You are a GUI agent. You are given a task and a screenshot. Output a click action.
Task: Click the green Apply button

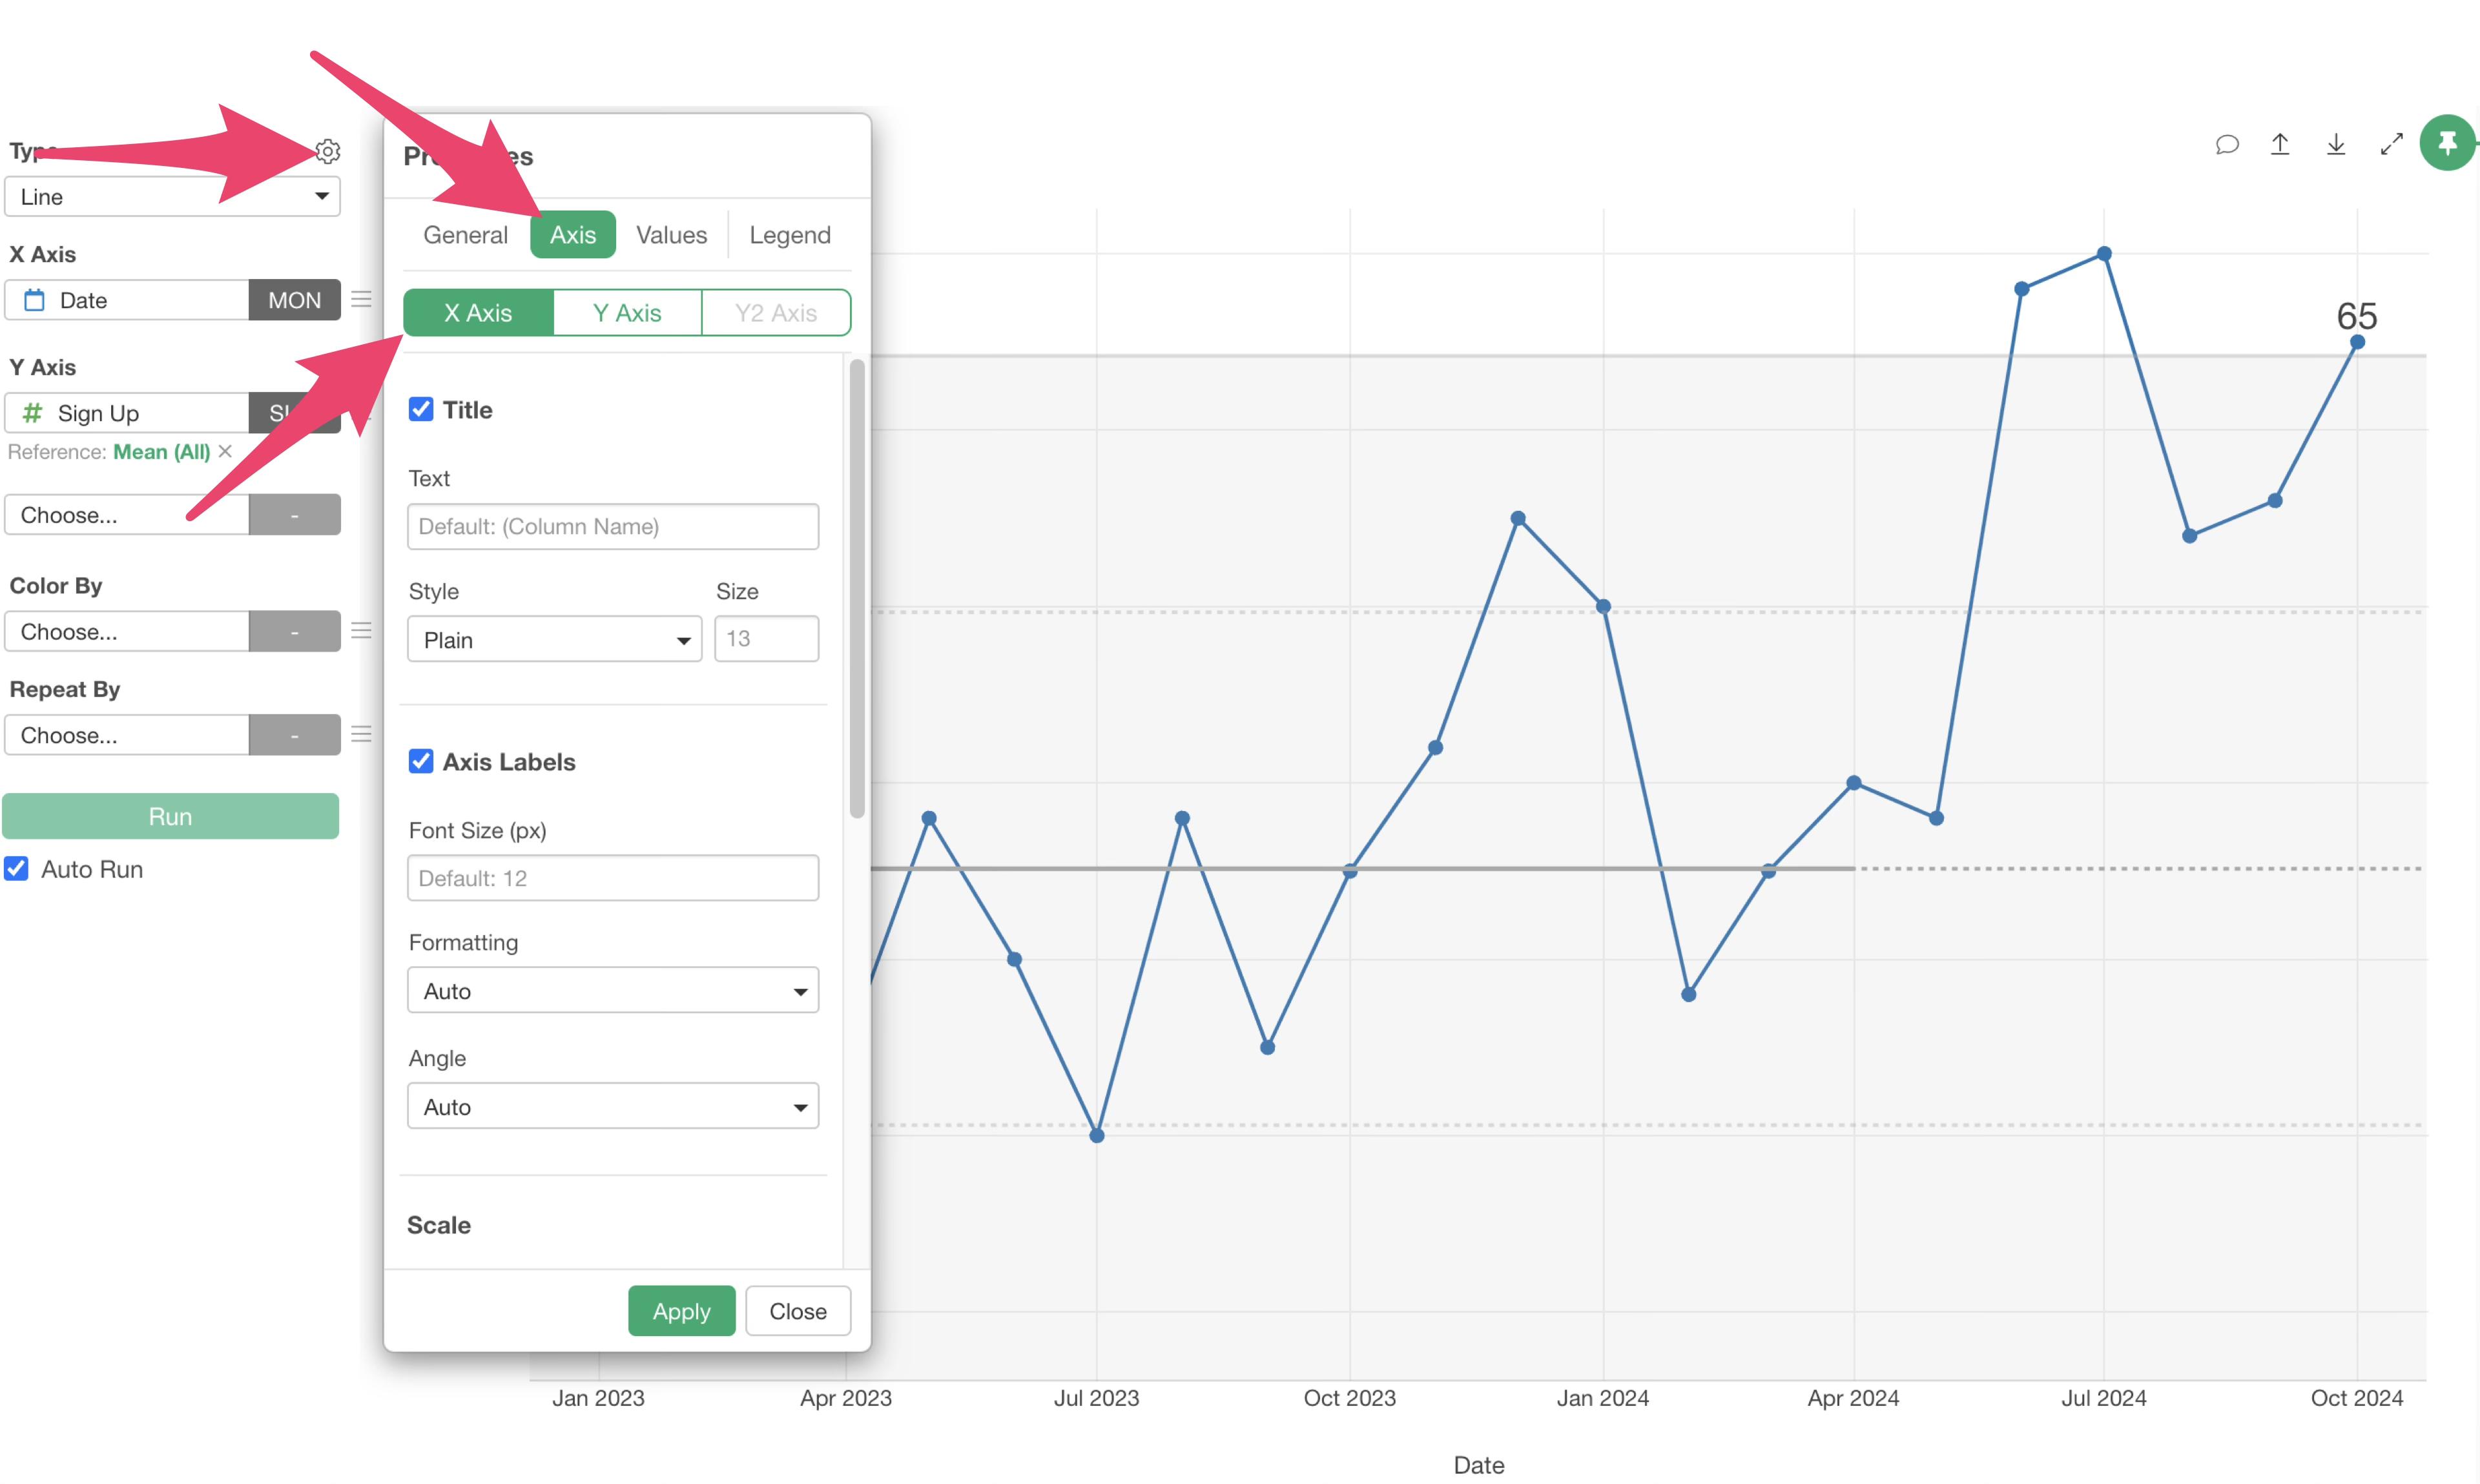681,1310
